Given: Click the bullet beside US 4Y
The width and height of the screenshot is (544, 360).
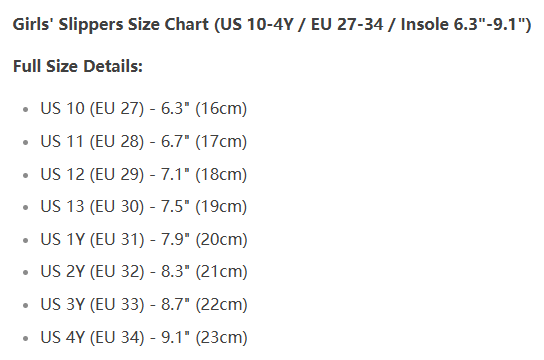Looking at the screenshot, I should coord(25,338).
